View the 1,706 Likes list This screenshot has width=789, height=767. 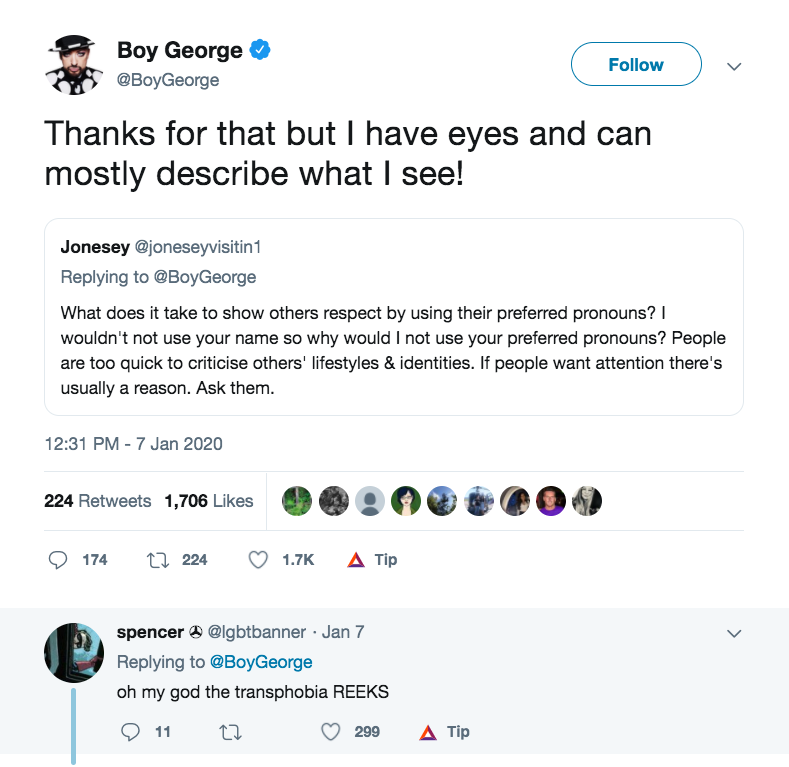coord(209,501)
